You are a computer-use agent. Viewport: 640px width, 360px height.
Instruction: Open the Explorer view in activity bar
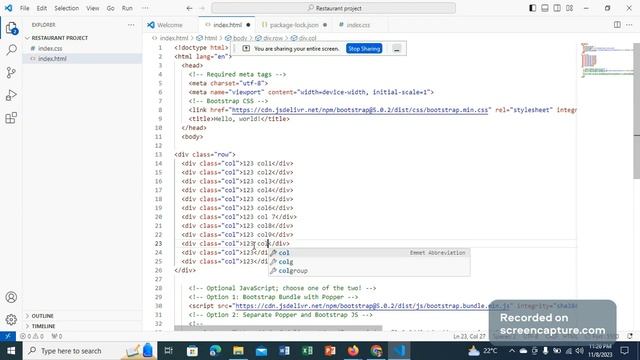point(11,28)
